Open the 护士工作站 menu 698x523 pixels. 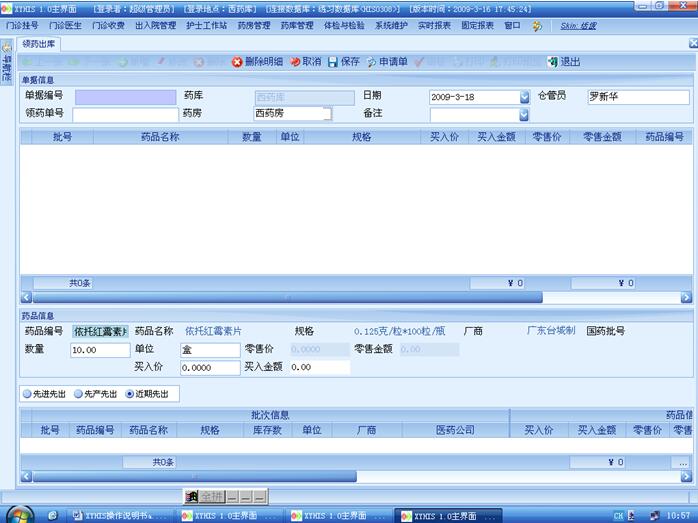[207, 25]
